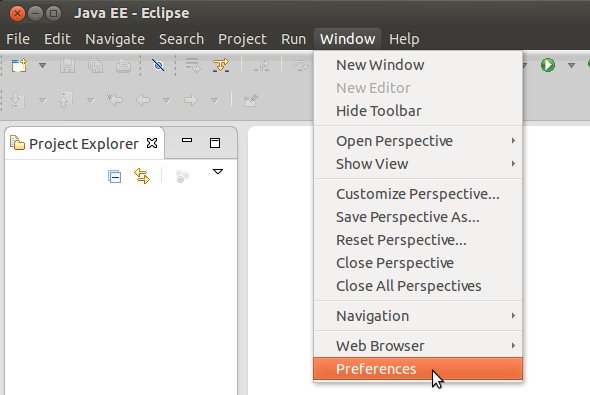This screenshot has height=395, width=590.
Task: Open the Project Explorer View Menu triangle
Action: click(x=218, y=172)
